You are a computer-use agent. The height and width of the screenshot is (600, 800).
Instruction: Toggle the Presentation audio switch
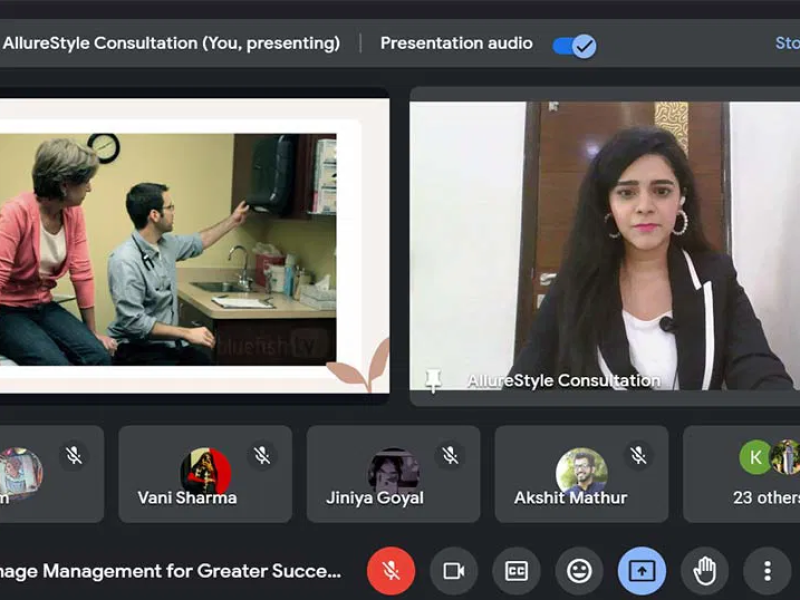pyautogui.click(x=574, y=46)
